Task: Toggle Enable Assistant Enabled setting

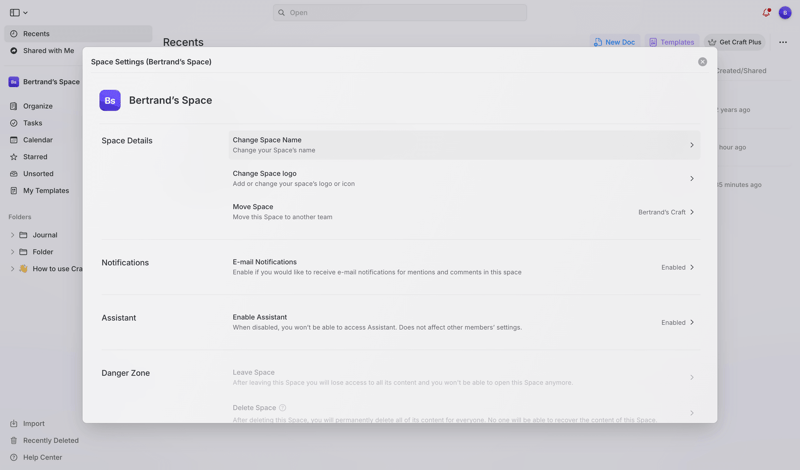Action: click(x=677, y=322)
